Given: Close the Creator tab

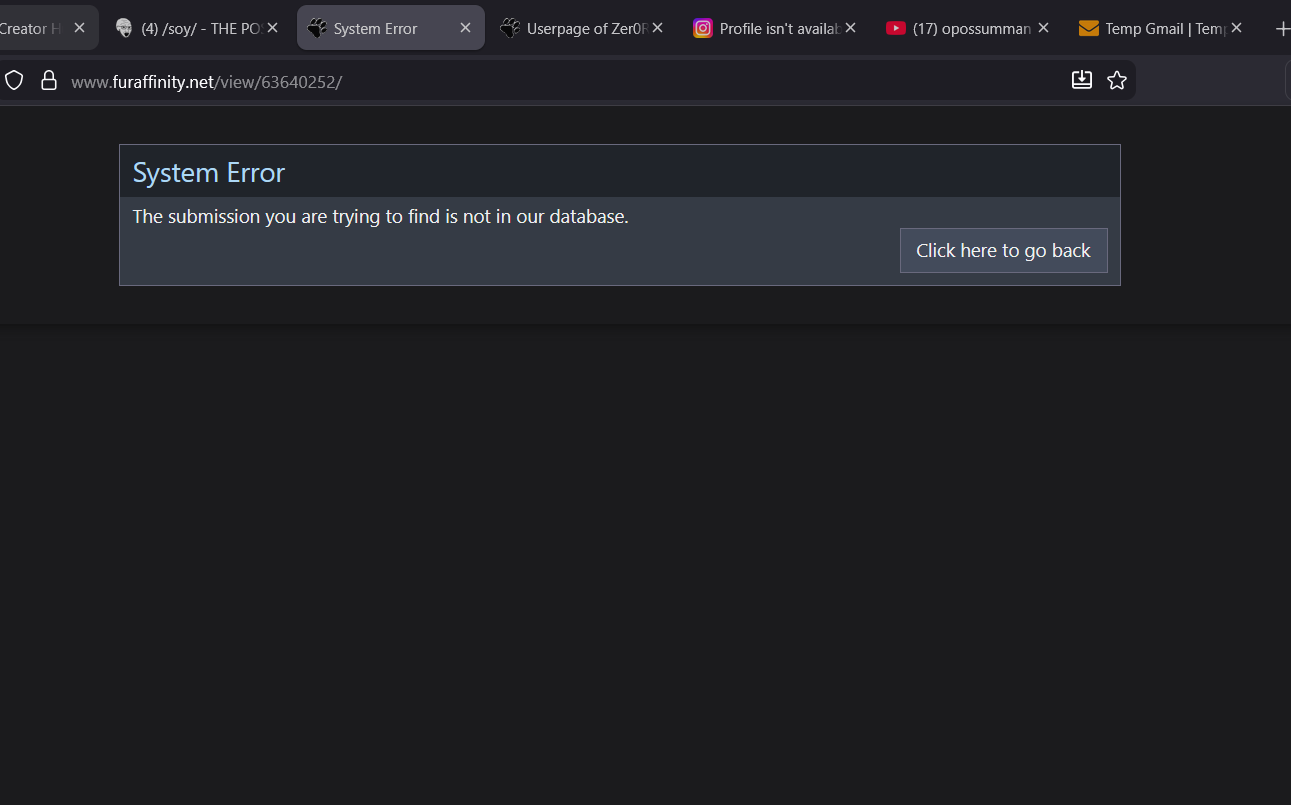Looking at the screenshot, I should [x=79, y=28].
